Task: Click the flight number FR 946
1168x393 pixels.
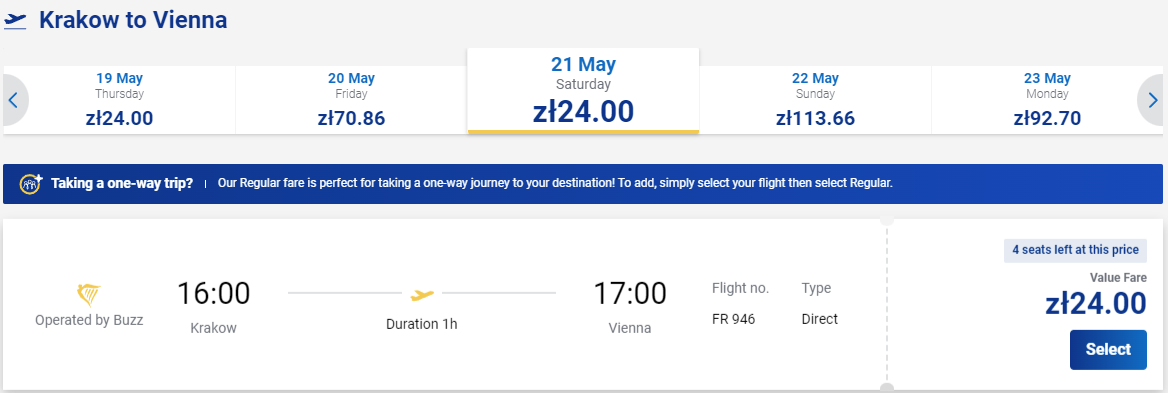Action: (x=734, y=319)
